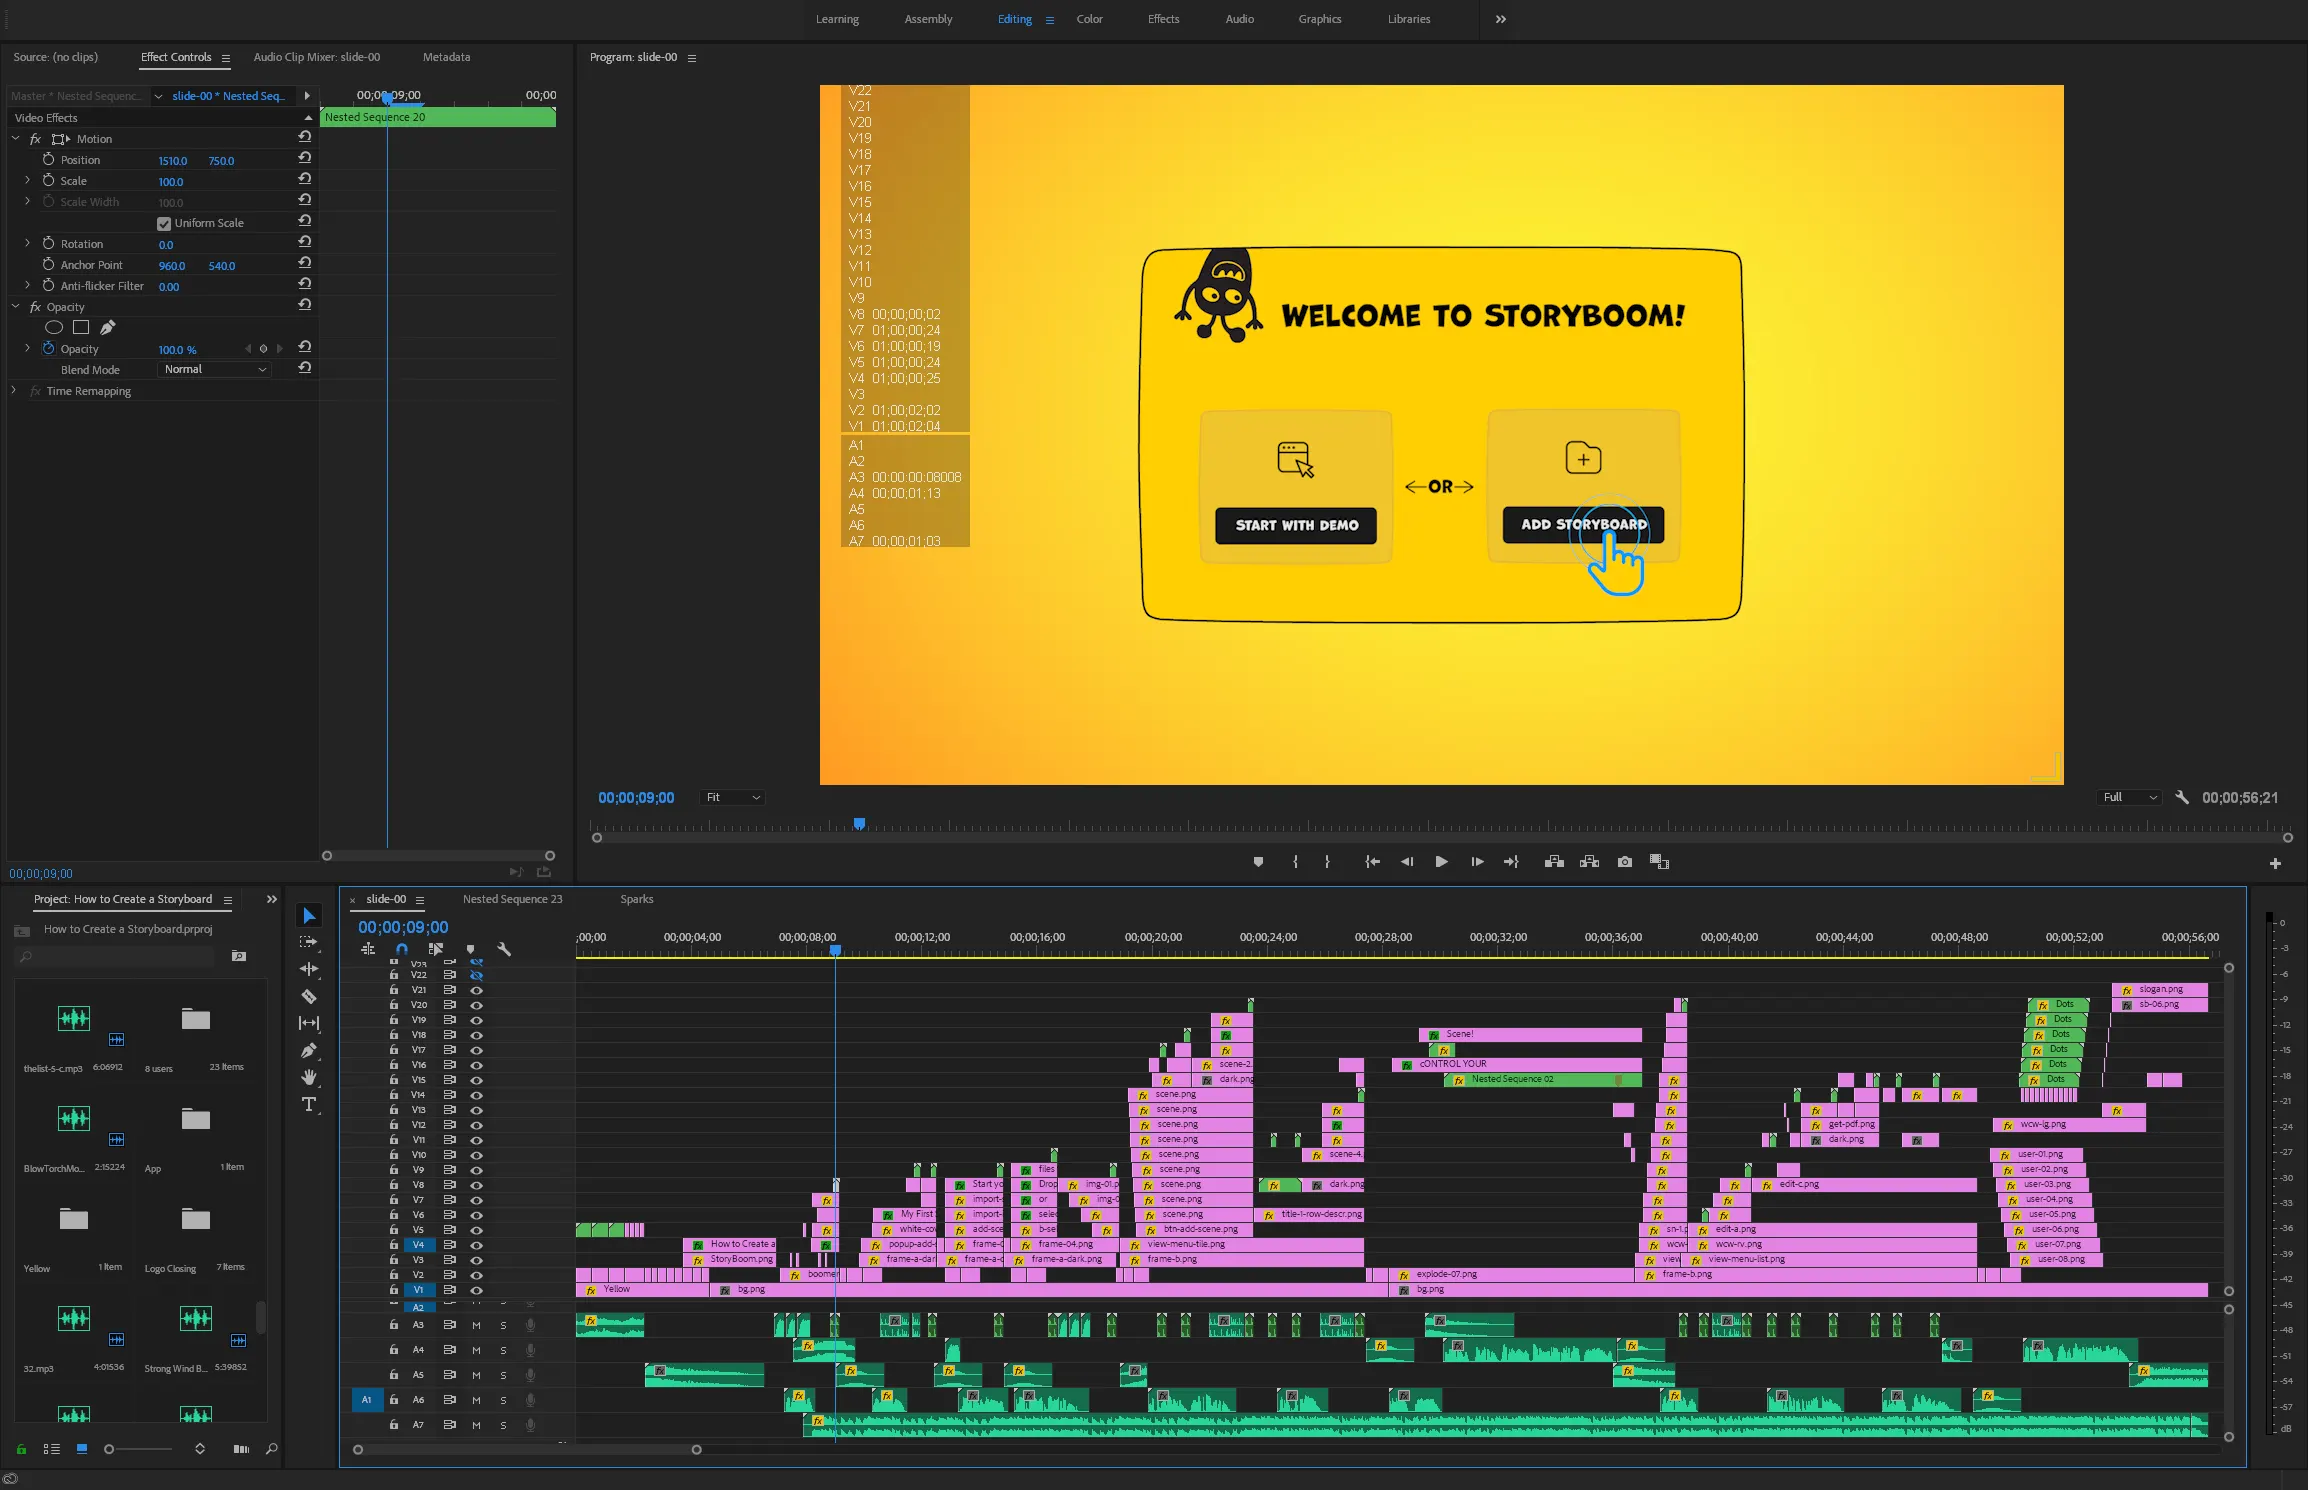Expand the Rotation property in Effect Controls
The image size is (2308, 1490).
(27, 242)
